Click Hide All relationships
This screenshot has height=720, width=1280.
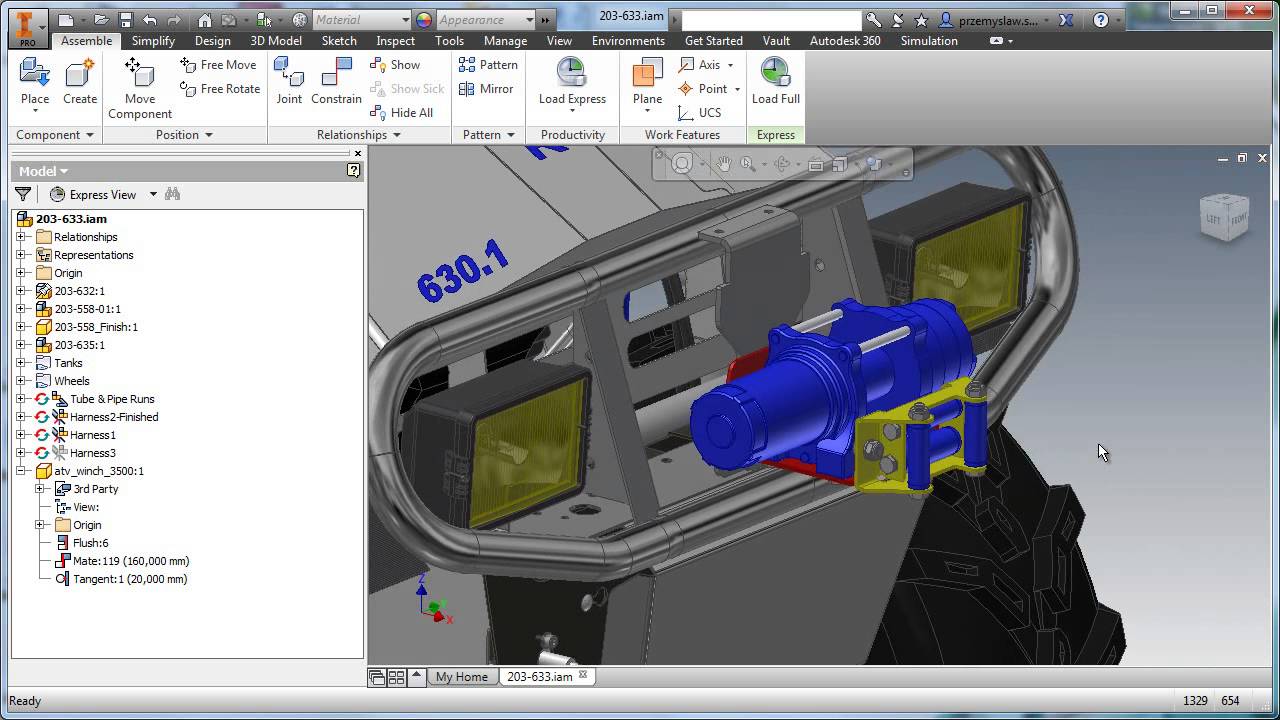[x=401, y=113]
